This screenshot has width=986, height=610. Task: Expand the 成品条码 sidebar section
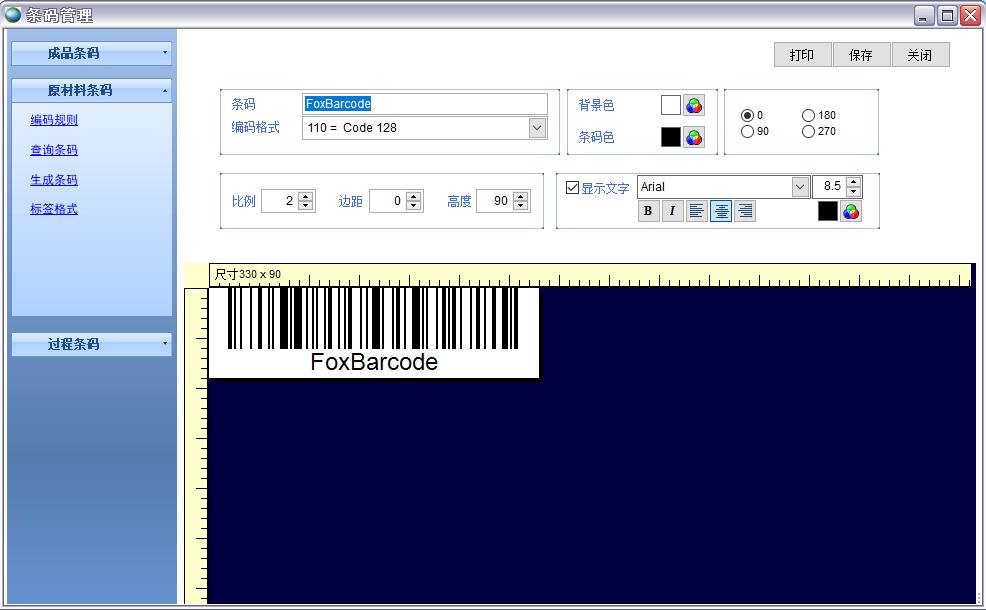click(91, 53)
